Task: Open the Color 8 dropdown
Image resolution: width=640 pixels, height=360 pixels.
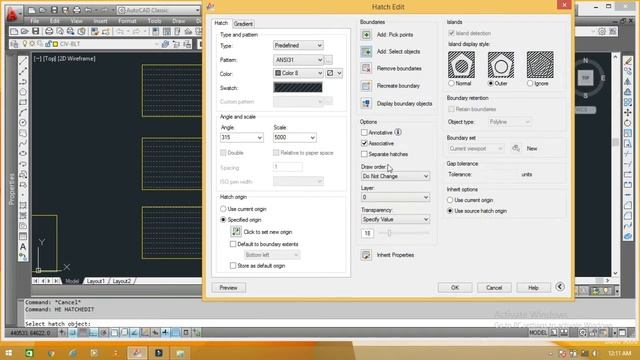Action: coord(298,73)
